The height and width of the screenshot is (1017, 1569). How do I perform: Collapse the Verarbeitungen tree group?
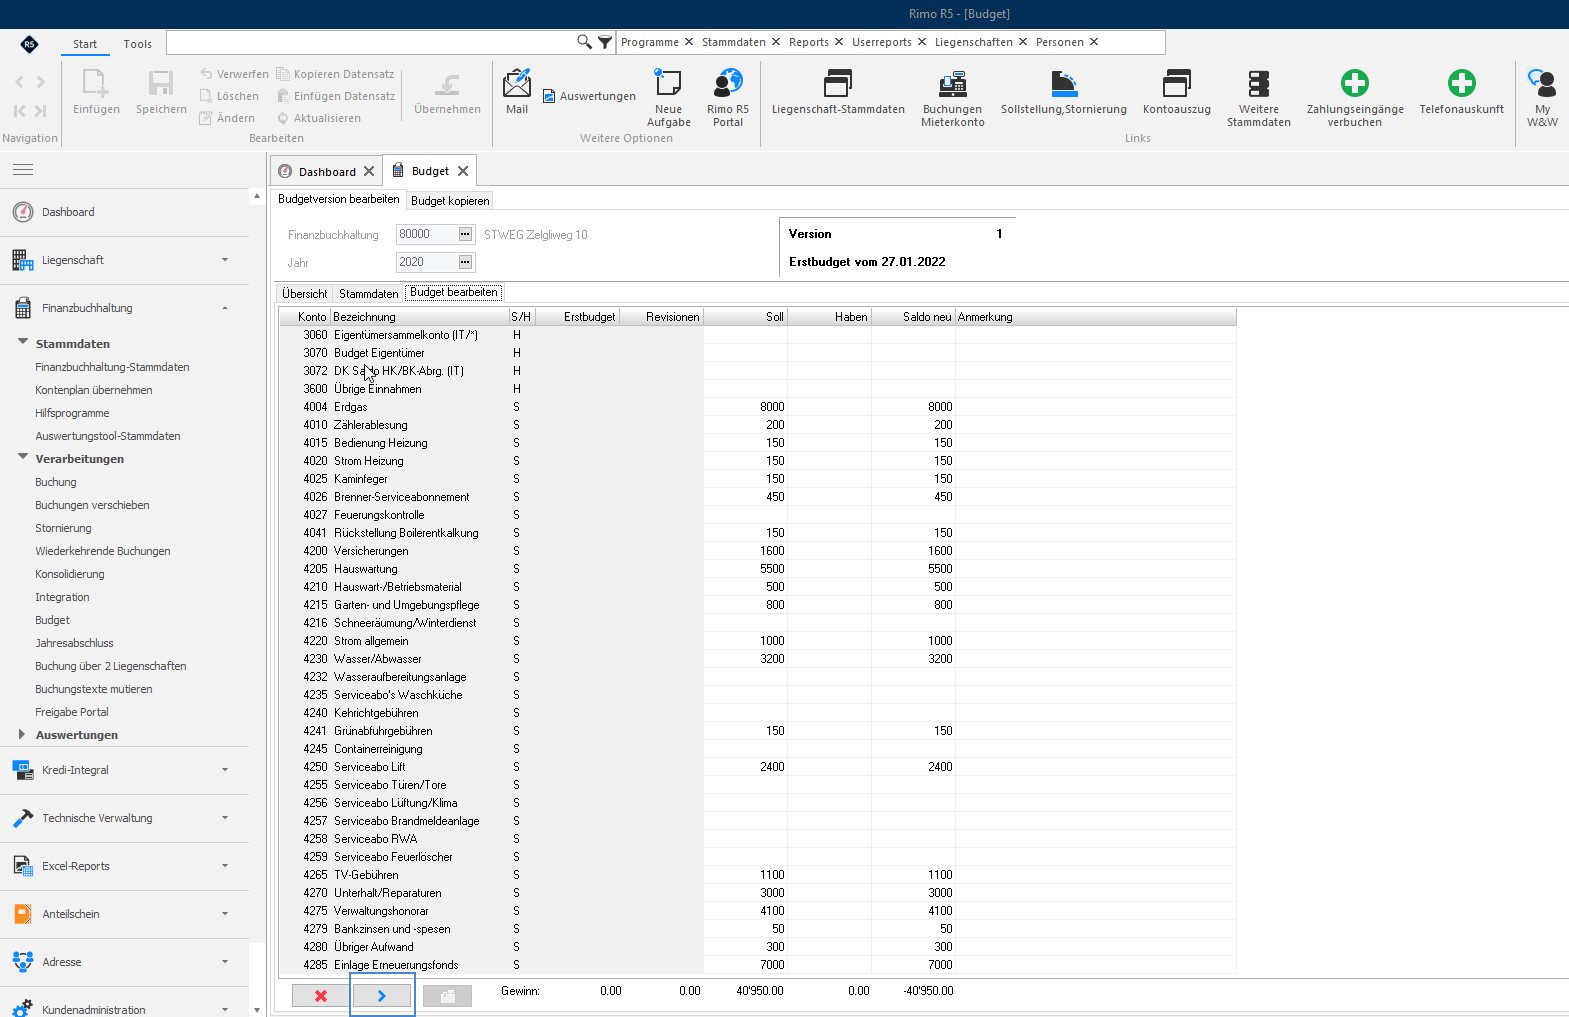tap(22, 458)
